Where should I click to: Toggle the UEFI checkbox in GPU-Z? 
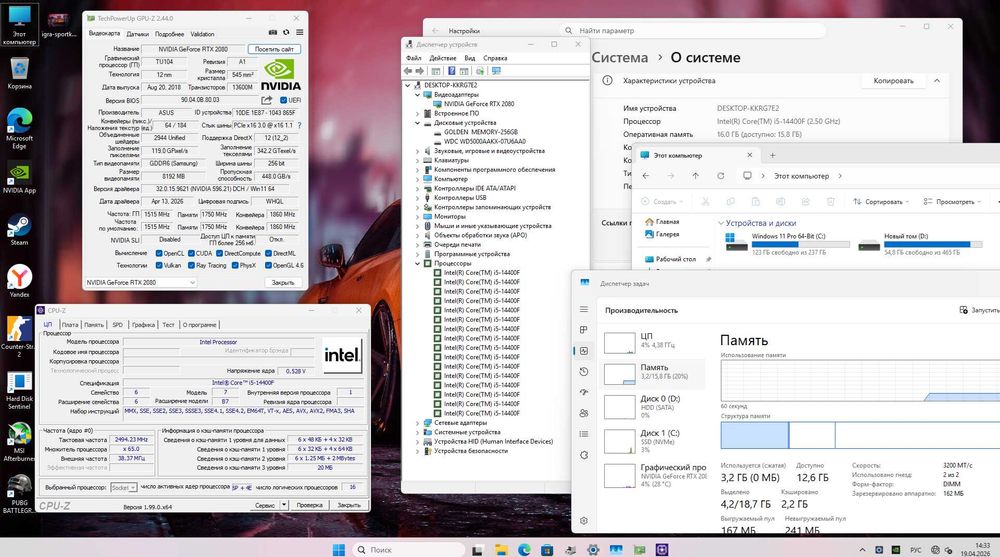(x=284, y=100)
